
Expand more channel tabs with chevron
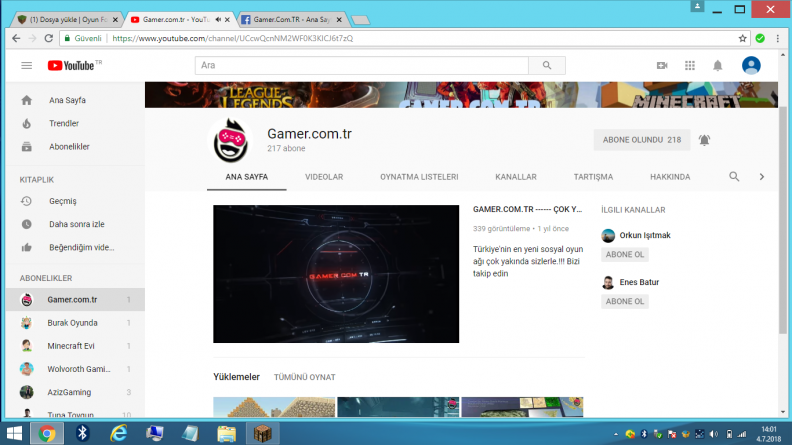(x=762, y=176)
